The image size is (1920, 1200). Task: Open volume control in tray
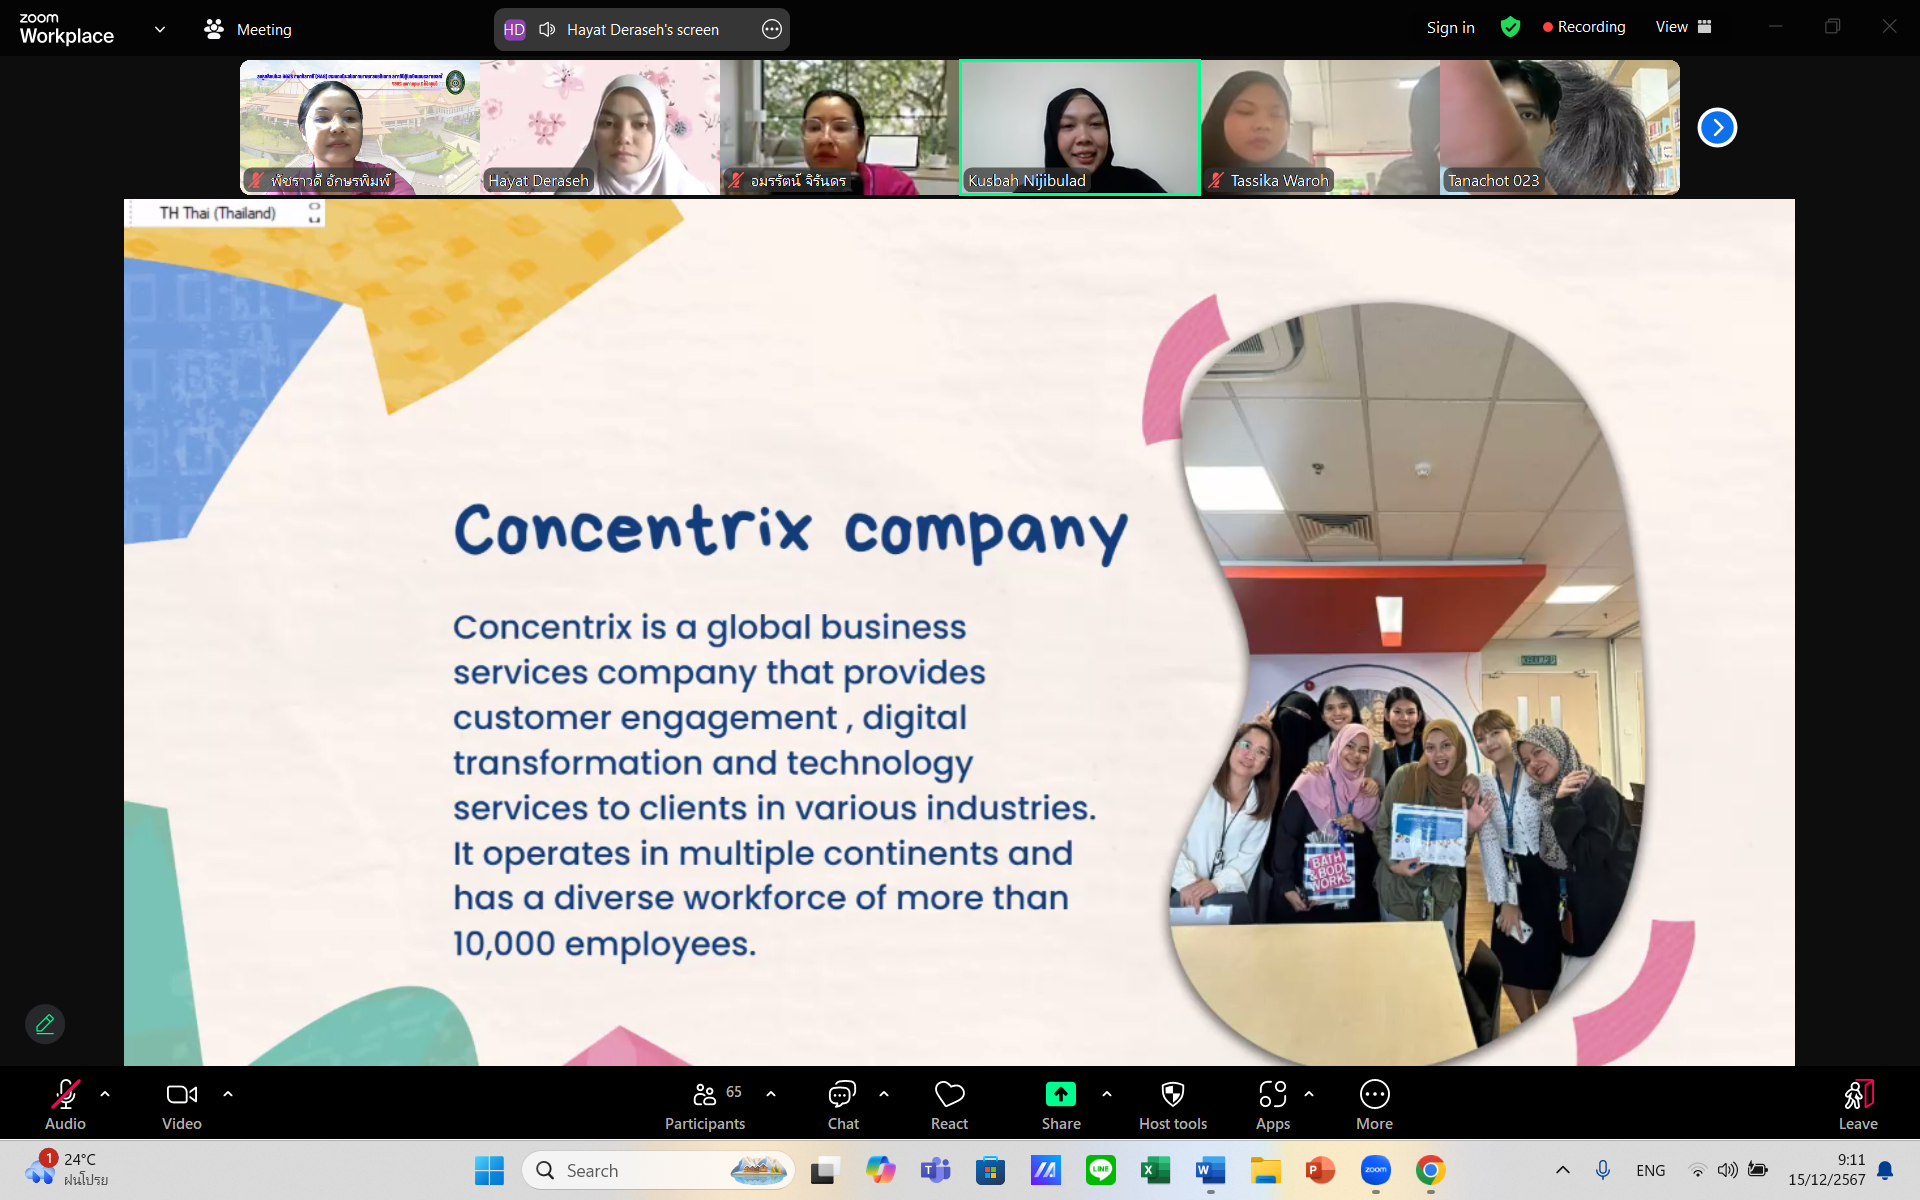(x=1727, y=1170)
